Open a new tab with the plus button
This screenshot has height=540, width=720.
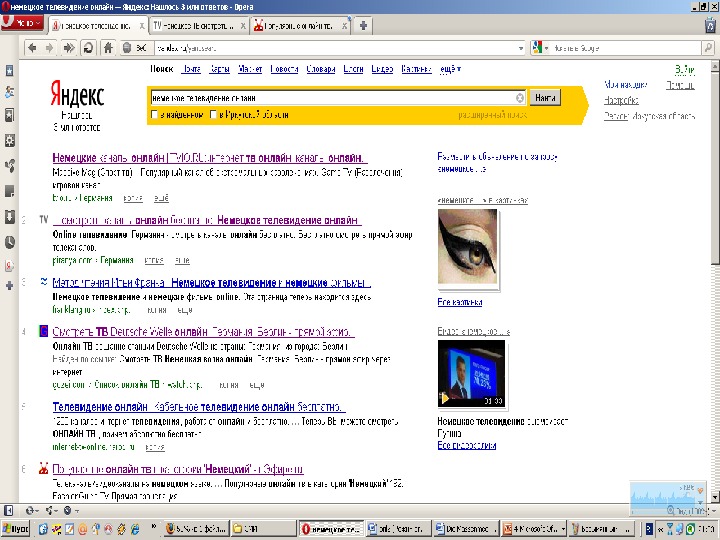click(363, 26)
